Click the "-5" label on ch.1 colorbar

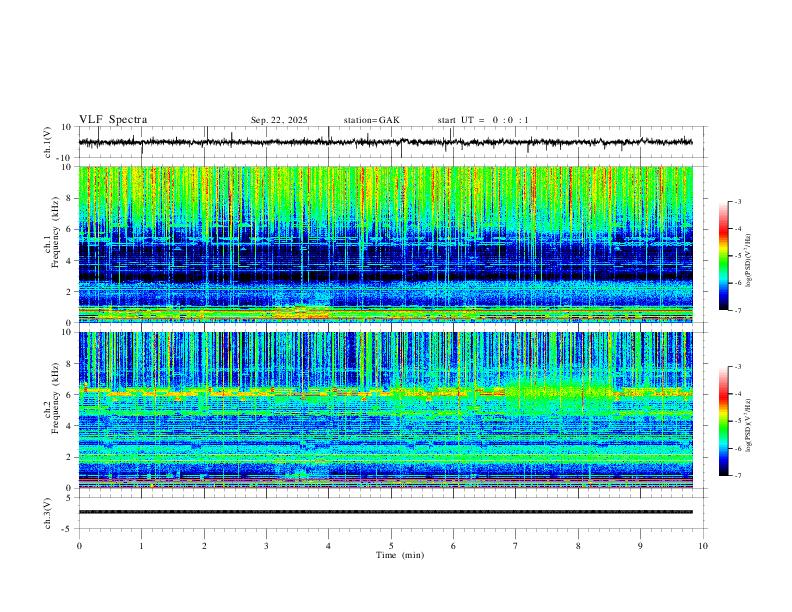[738, 256]
